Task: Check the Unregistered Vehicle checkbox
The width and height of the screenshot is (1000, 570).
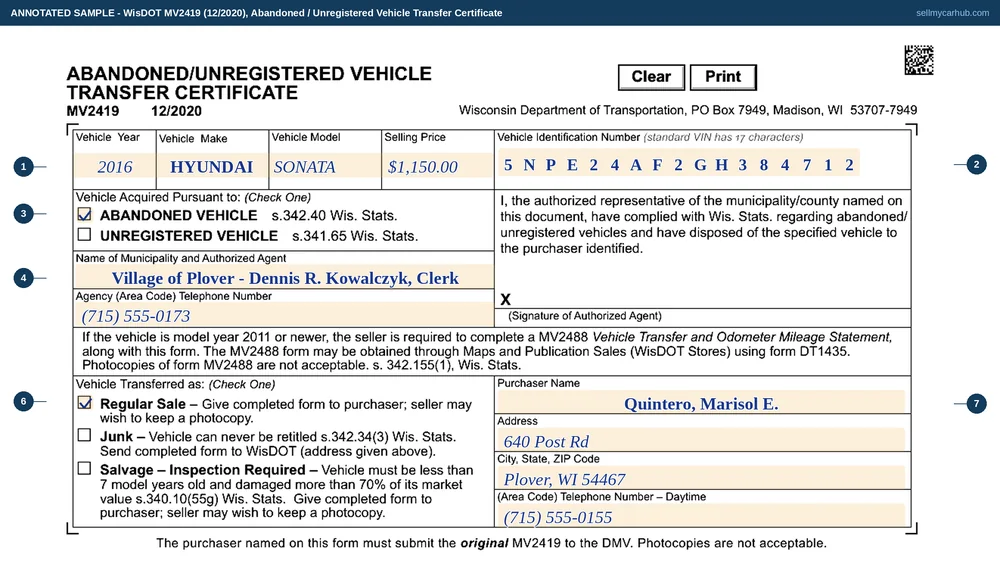Action: point(84,235)
